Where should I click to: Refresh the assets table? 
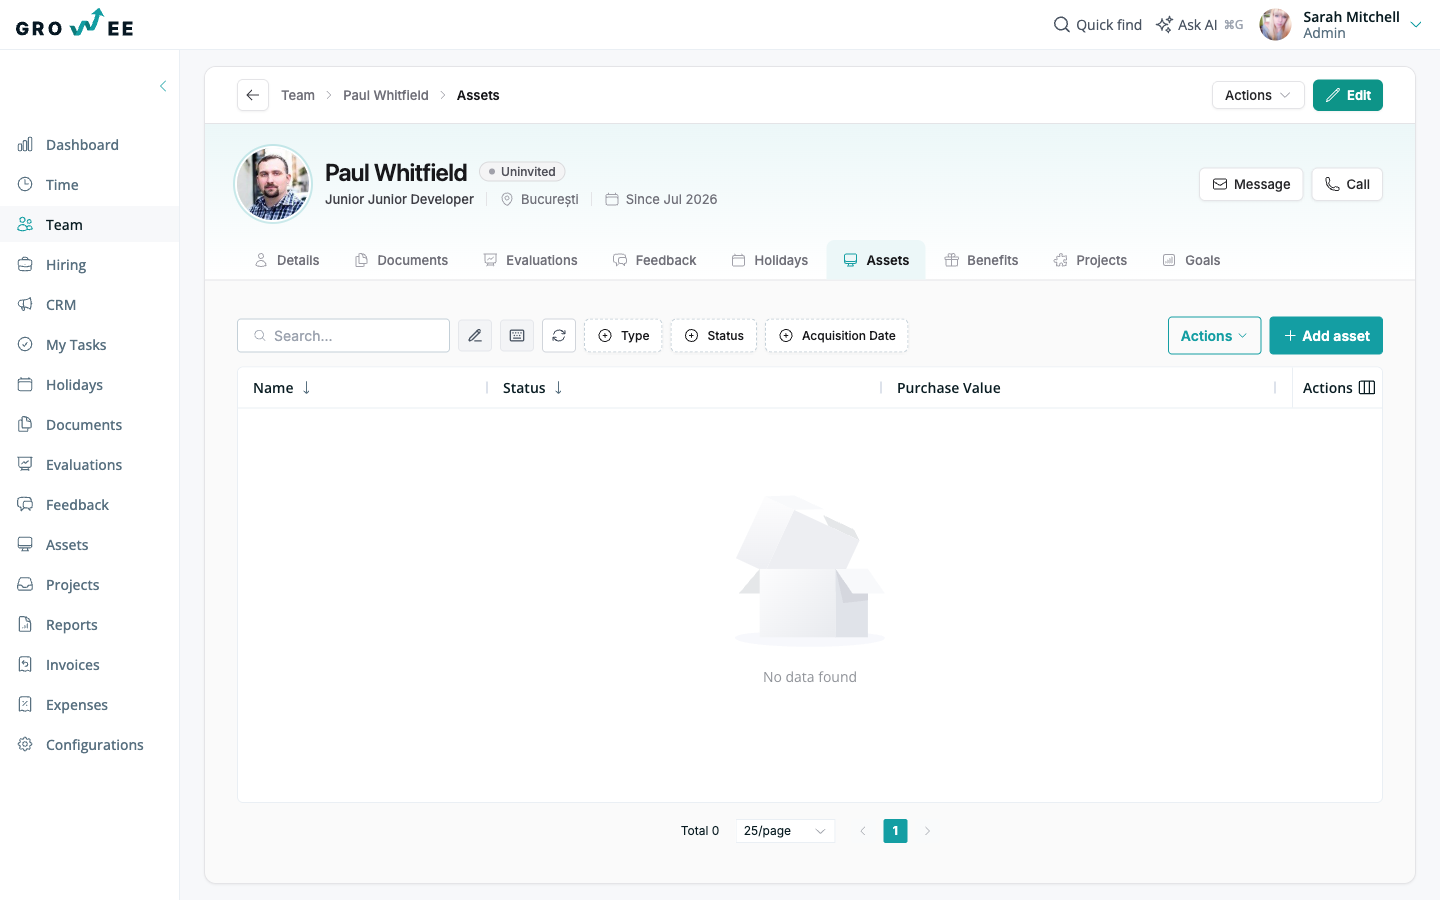click(x=559, y=336)
